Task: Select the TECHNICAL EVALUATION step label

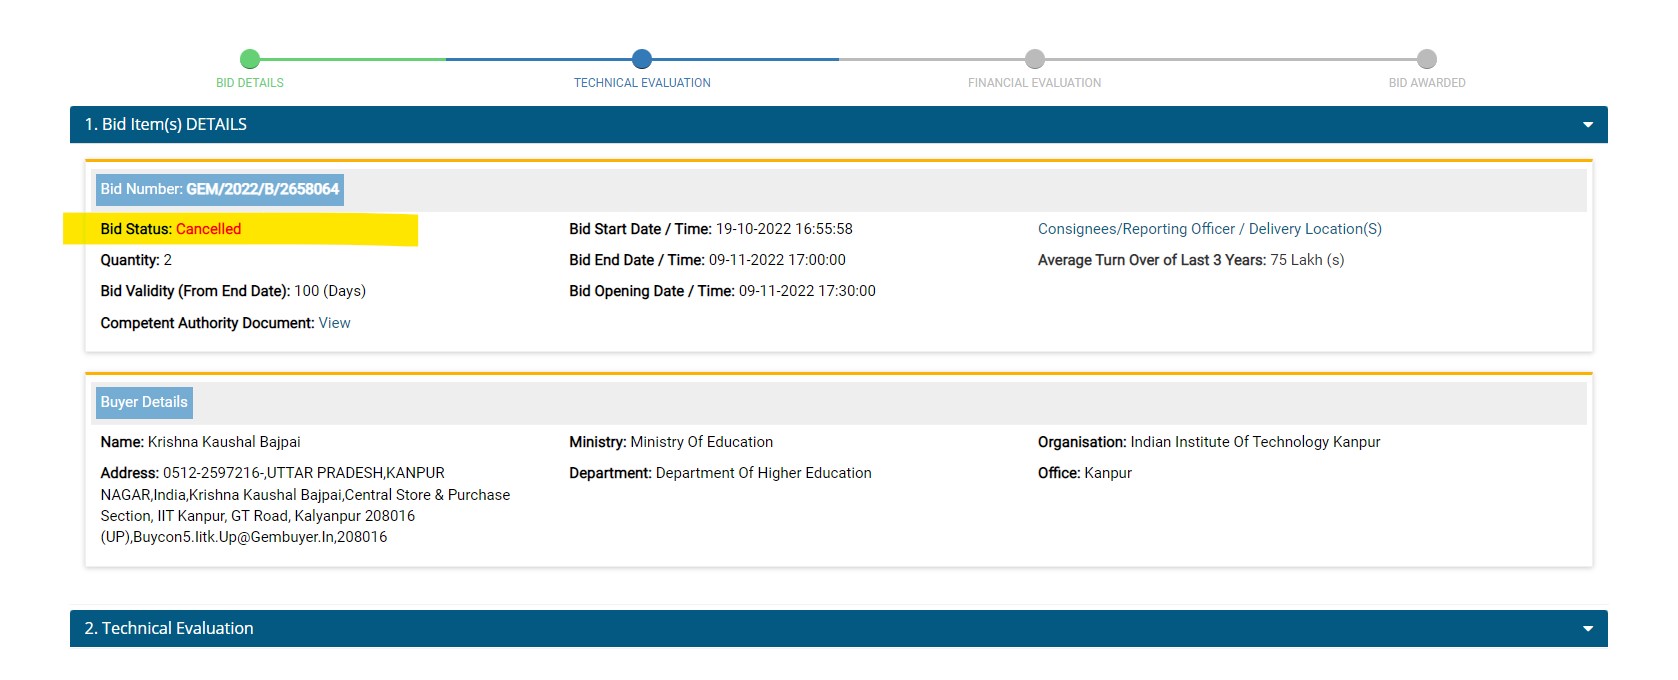Action: pos(642,83)
